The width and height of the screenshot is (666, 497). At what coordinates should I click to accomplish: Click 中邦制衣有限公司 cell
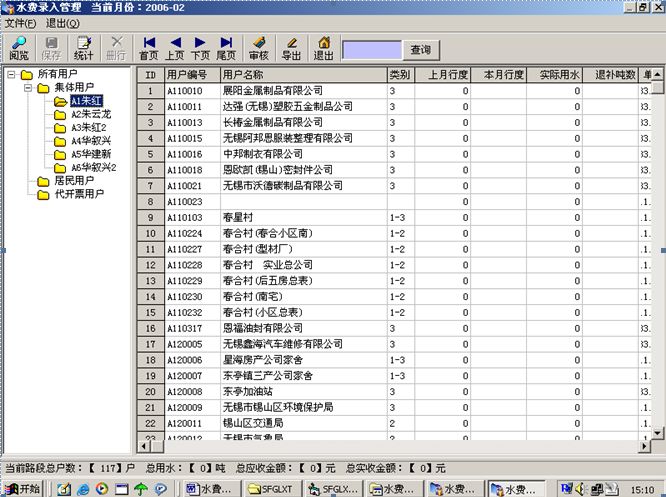304,154
